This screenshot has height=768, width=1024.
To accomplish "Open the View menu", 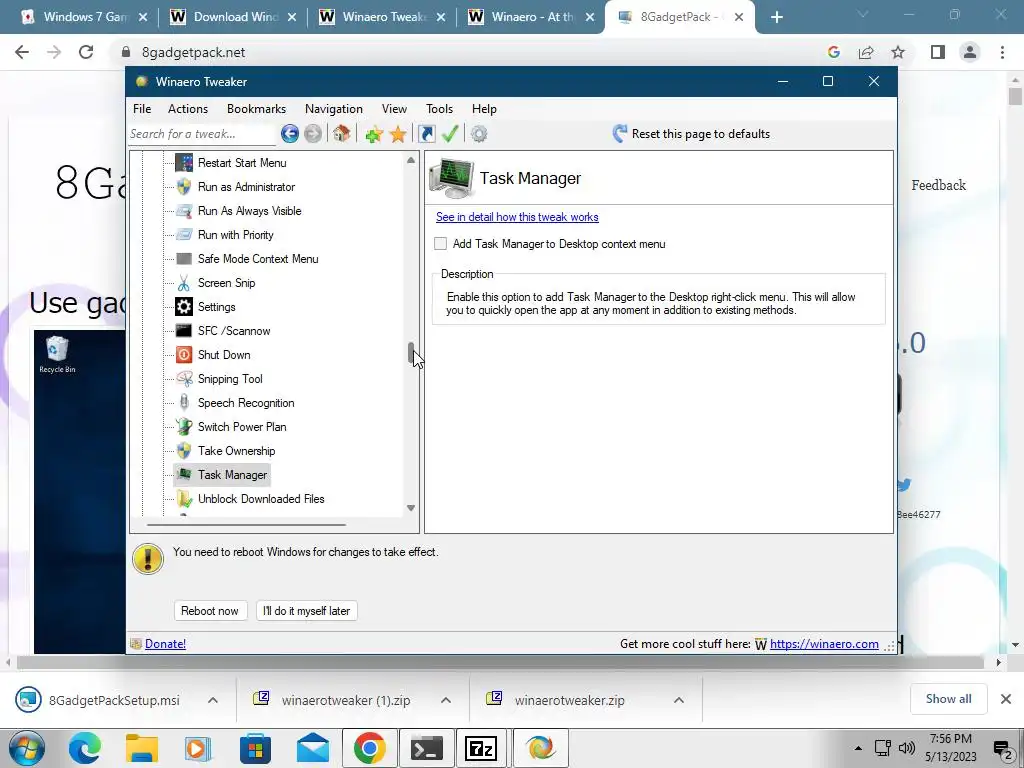I will [x=394, y=109].
